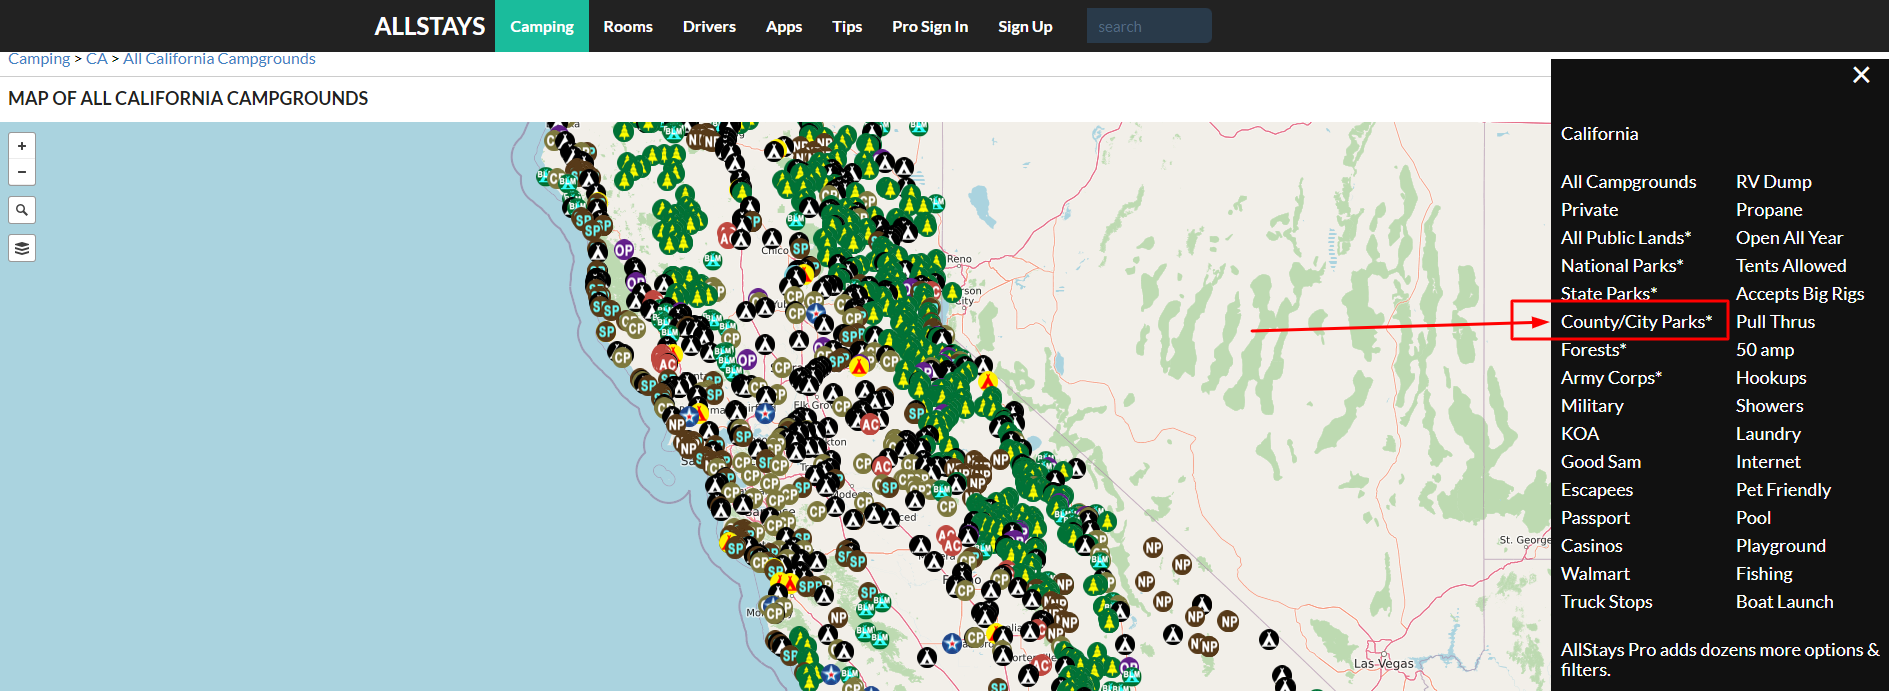Zoom out on the map

(x=22, y=172)
